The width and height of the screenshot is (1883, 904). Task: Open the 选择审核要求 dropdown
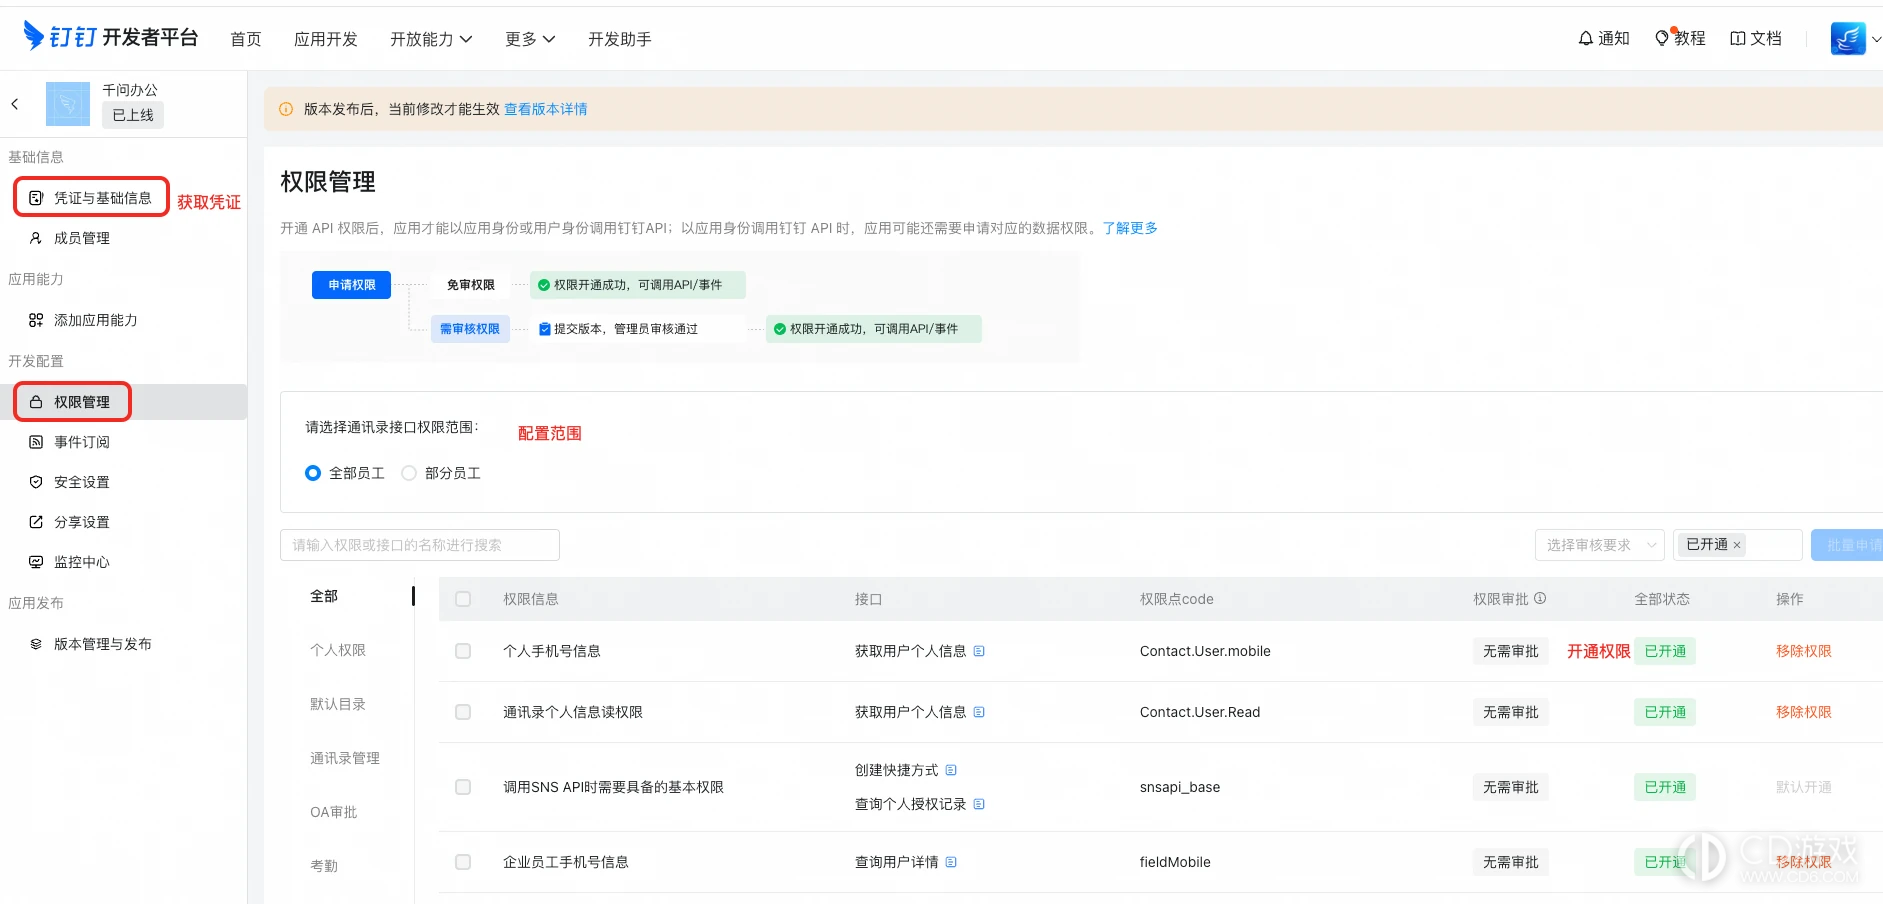tap(1600, 545)
